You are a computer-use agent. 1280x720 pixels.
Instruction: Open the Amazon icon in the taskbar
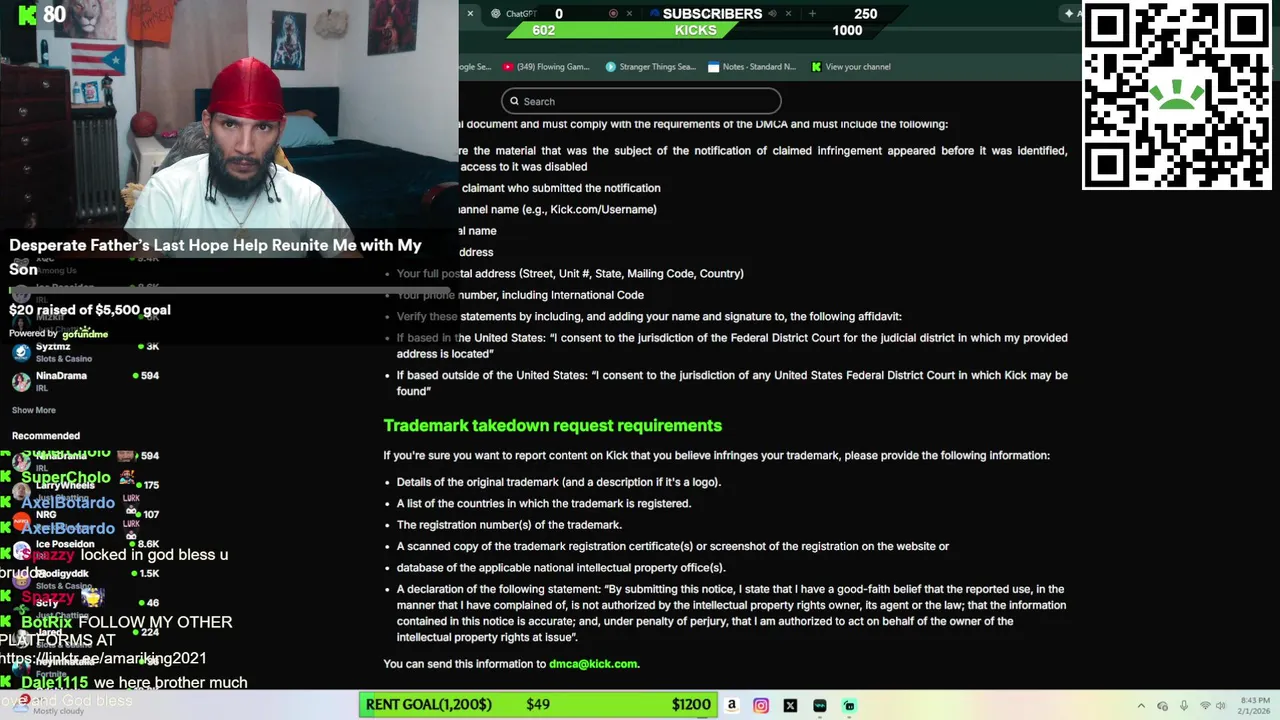pyautogui.click(x=732, y=705)
